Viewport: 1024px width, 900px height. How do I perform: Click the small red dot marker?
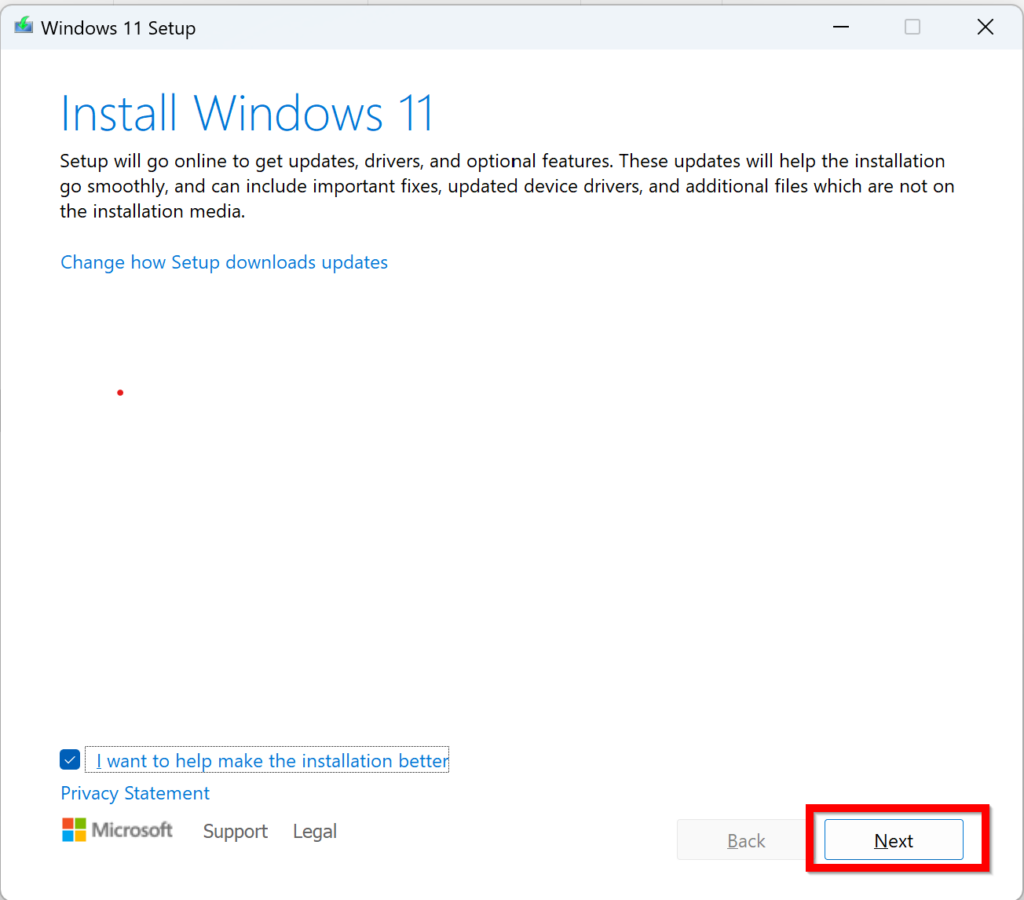point(120,392)
